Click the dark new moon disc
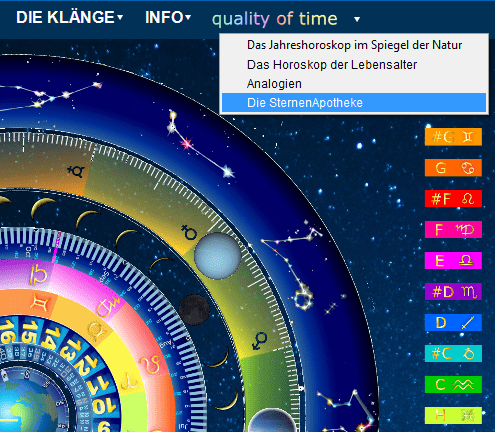The height and width of the screenshot is (432, 495). pos(194,310)
